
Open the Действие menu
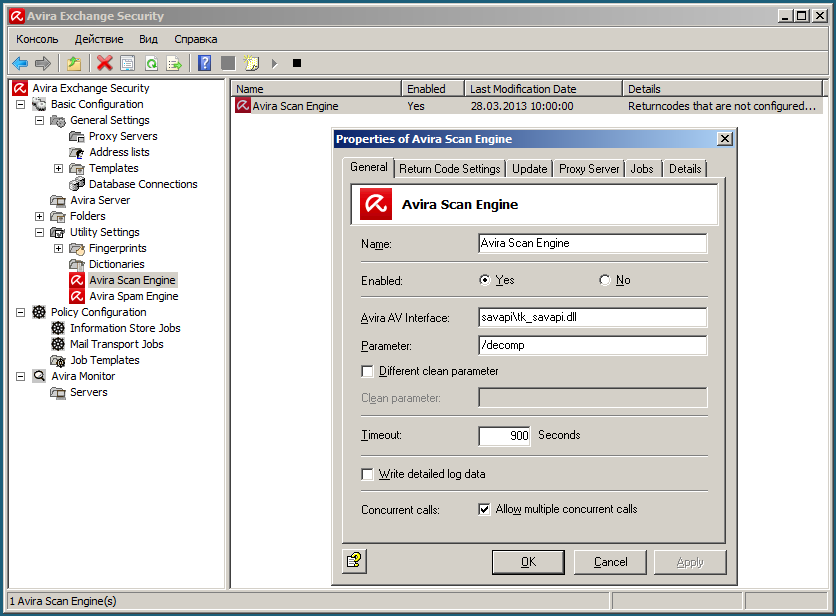pos(99,39)
